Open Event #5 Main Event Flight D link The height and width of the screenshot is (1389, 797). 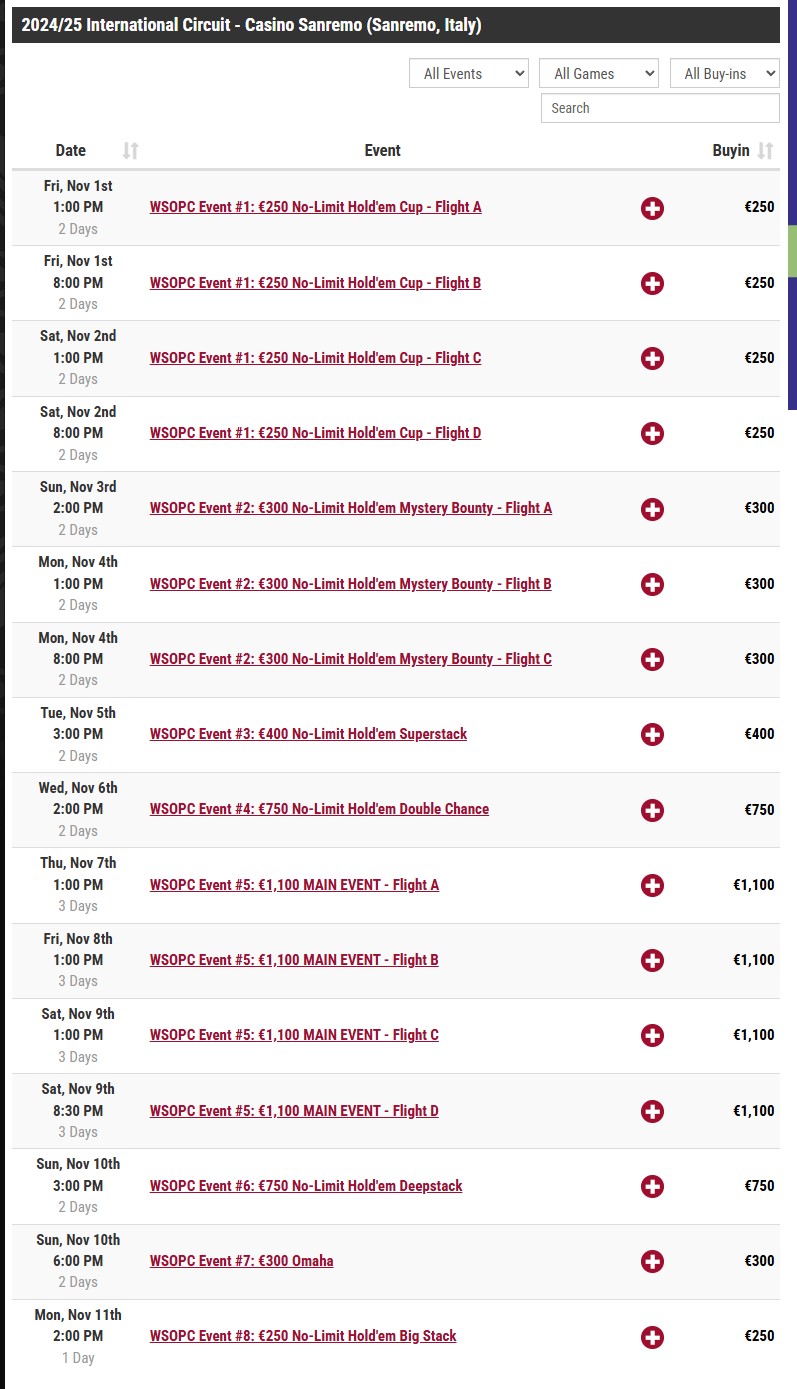pyautogui.click(x=294, y=1111)
